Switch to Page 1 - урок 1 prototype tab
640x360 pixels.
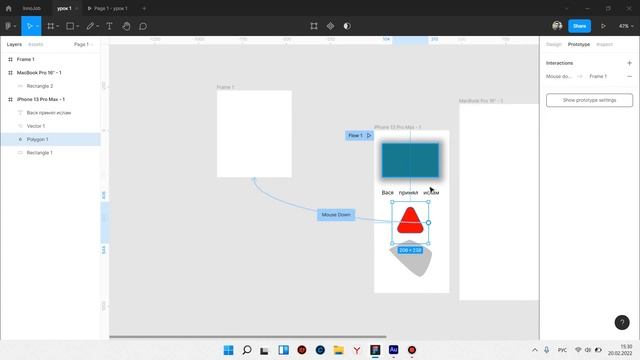pos(107,8)
